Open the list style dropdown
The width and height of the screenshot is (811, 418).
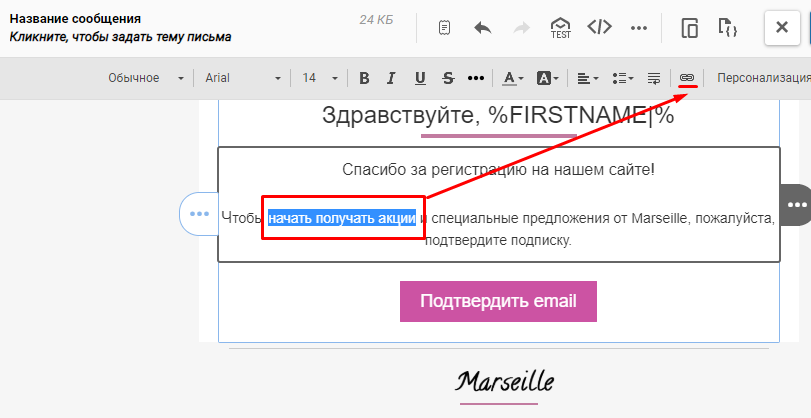point(623,78)
